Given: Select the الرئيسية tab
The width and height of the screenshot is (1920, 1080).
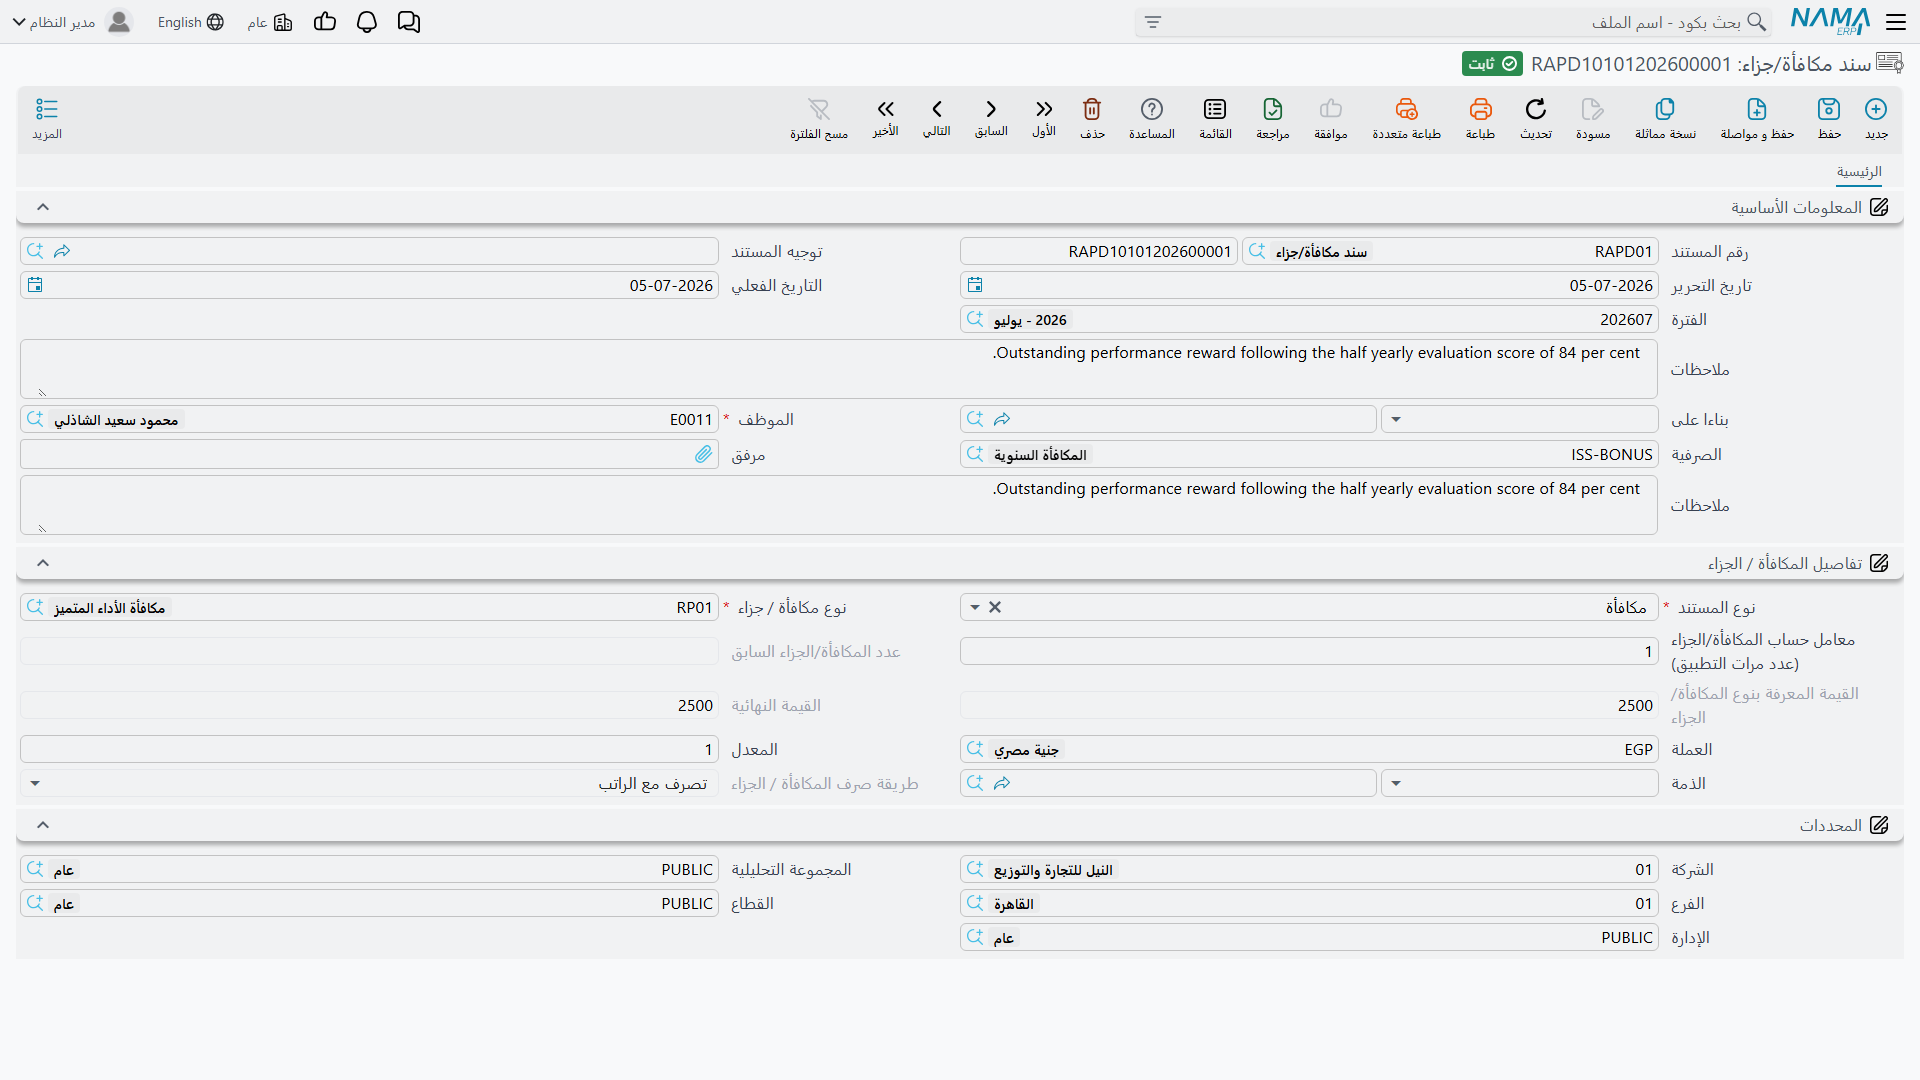Looking at the screenshot, I should pos(1859,172).
